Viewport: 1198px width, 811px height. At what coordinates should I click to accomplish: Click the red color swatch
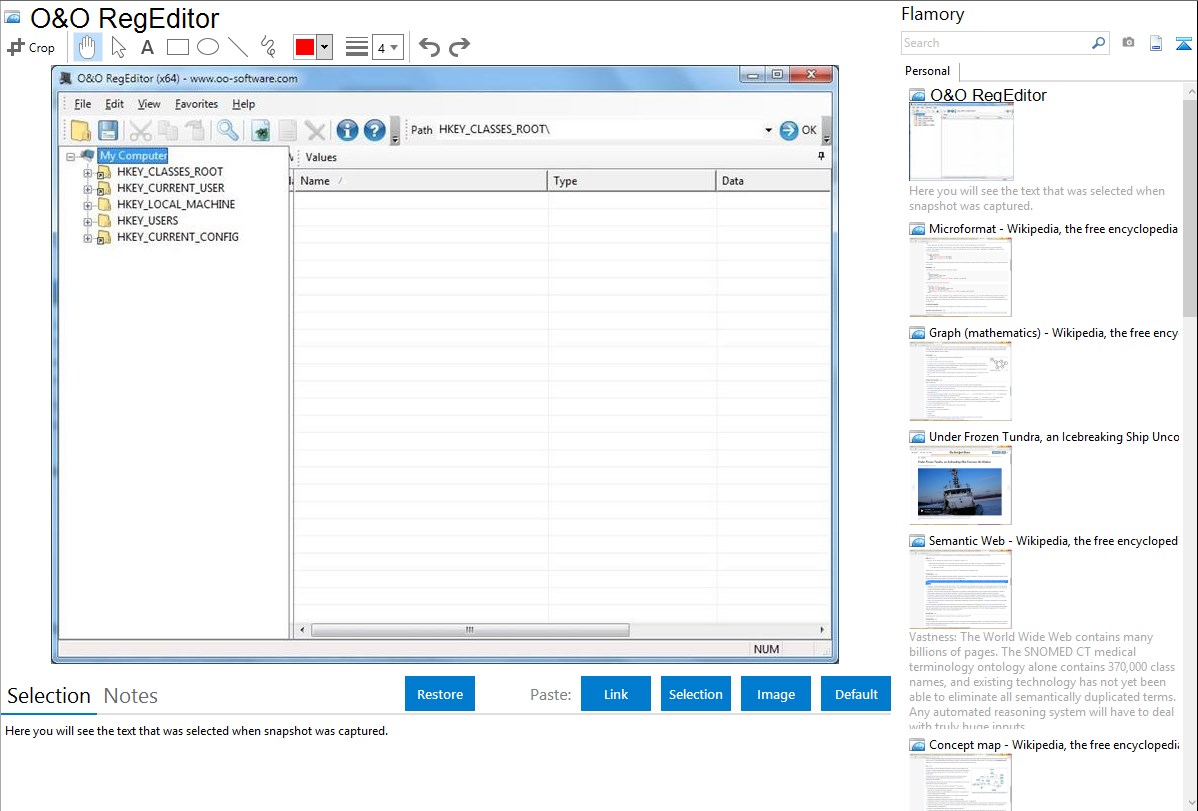[305, 47]
